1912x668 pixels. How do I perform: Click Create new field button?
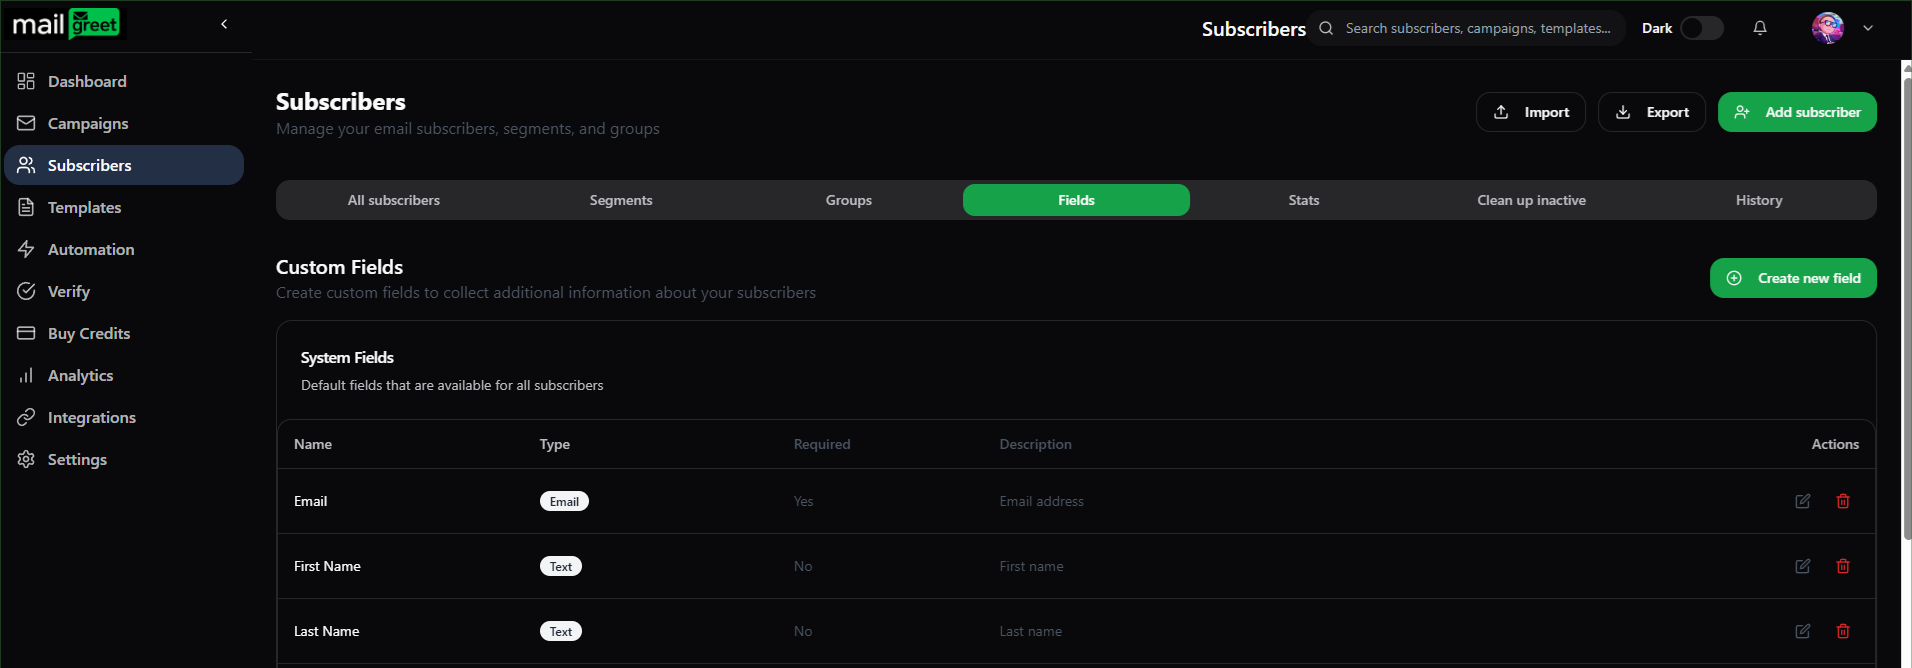(x=1793, y=278)
